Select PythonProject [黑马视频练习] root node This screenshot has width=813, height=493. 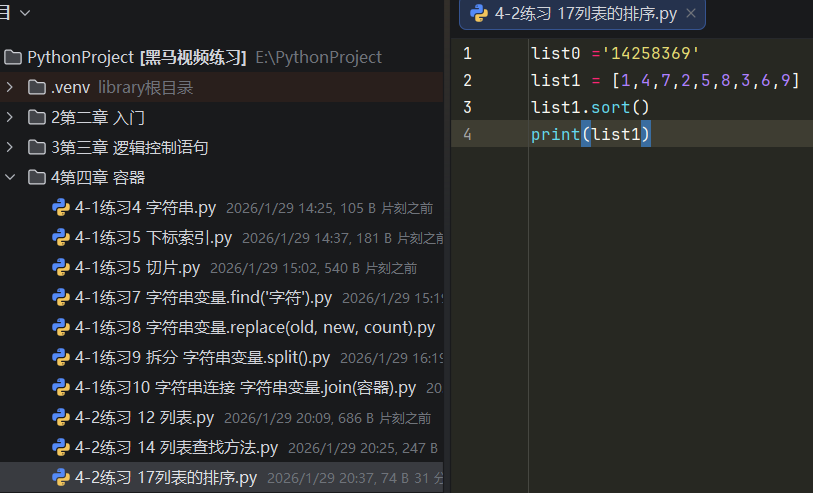tap(137, 57)
